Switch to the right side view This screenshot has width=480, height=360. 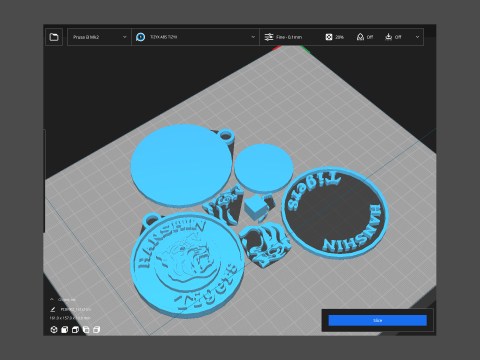[96, 330]
